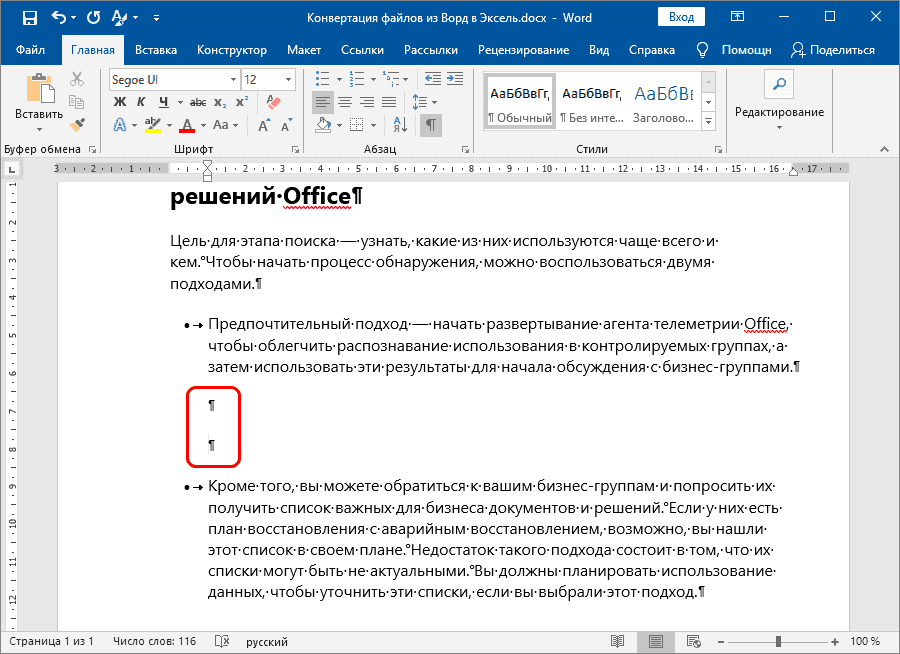The height and width of the screenshot is (654, 900).
Task: Activate right alignment
Action: coord(369,102)
